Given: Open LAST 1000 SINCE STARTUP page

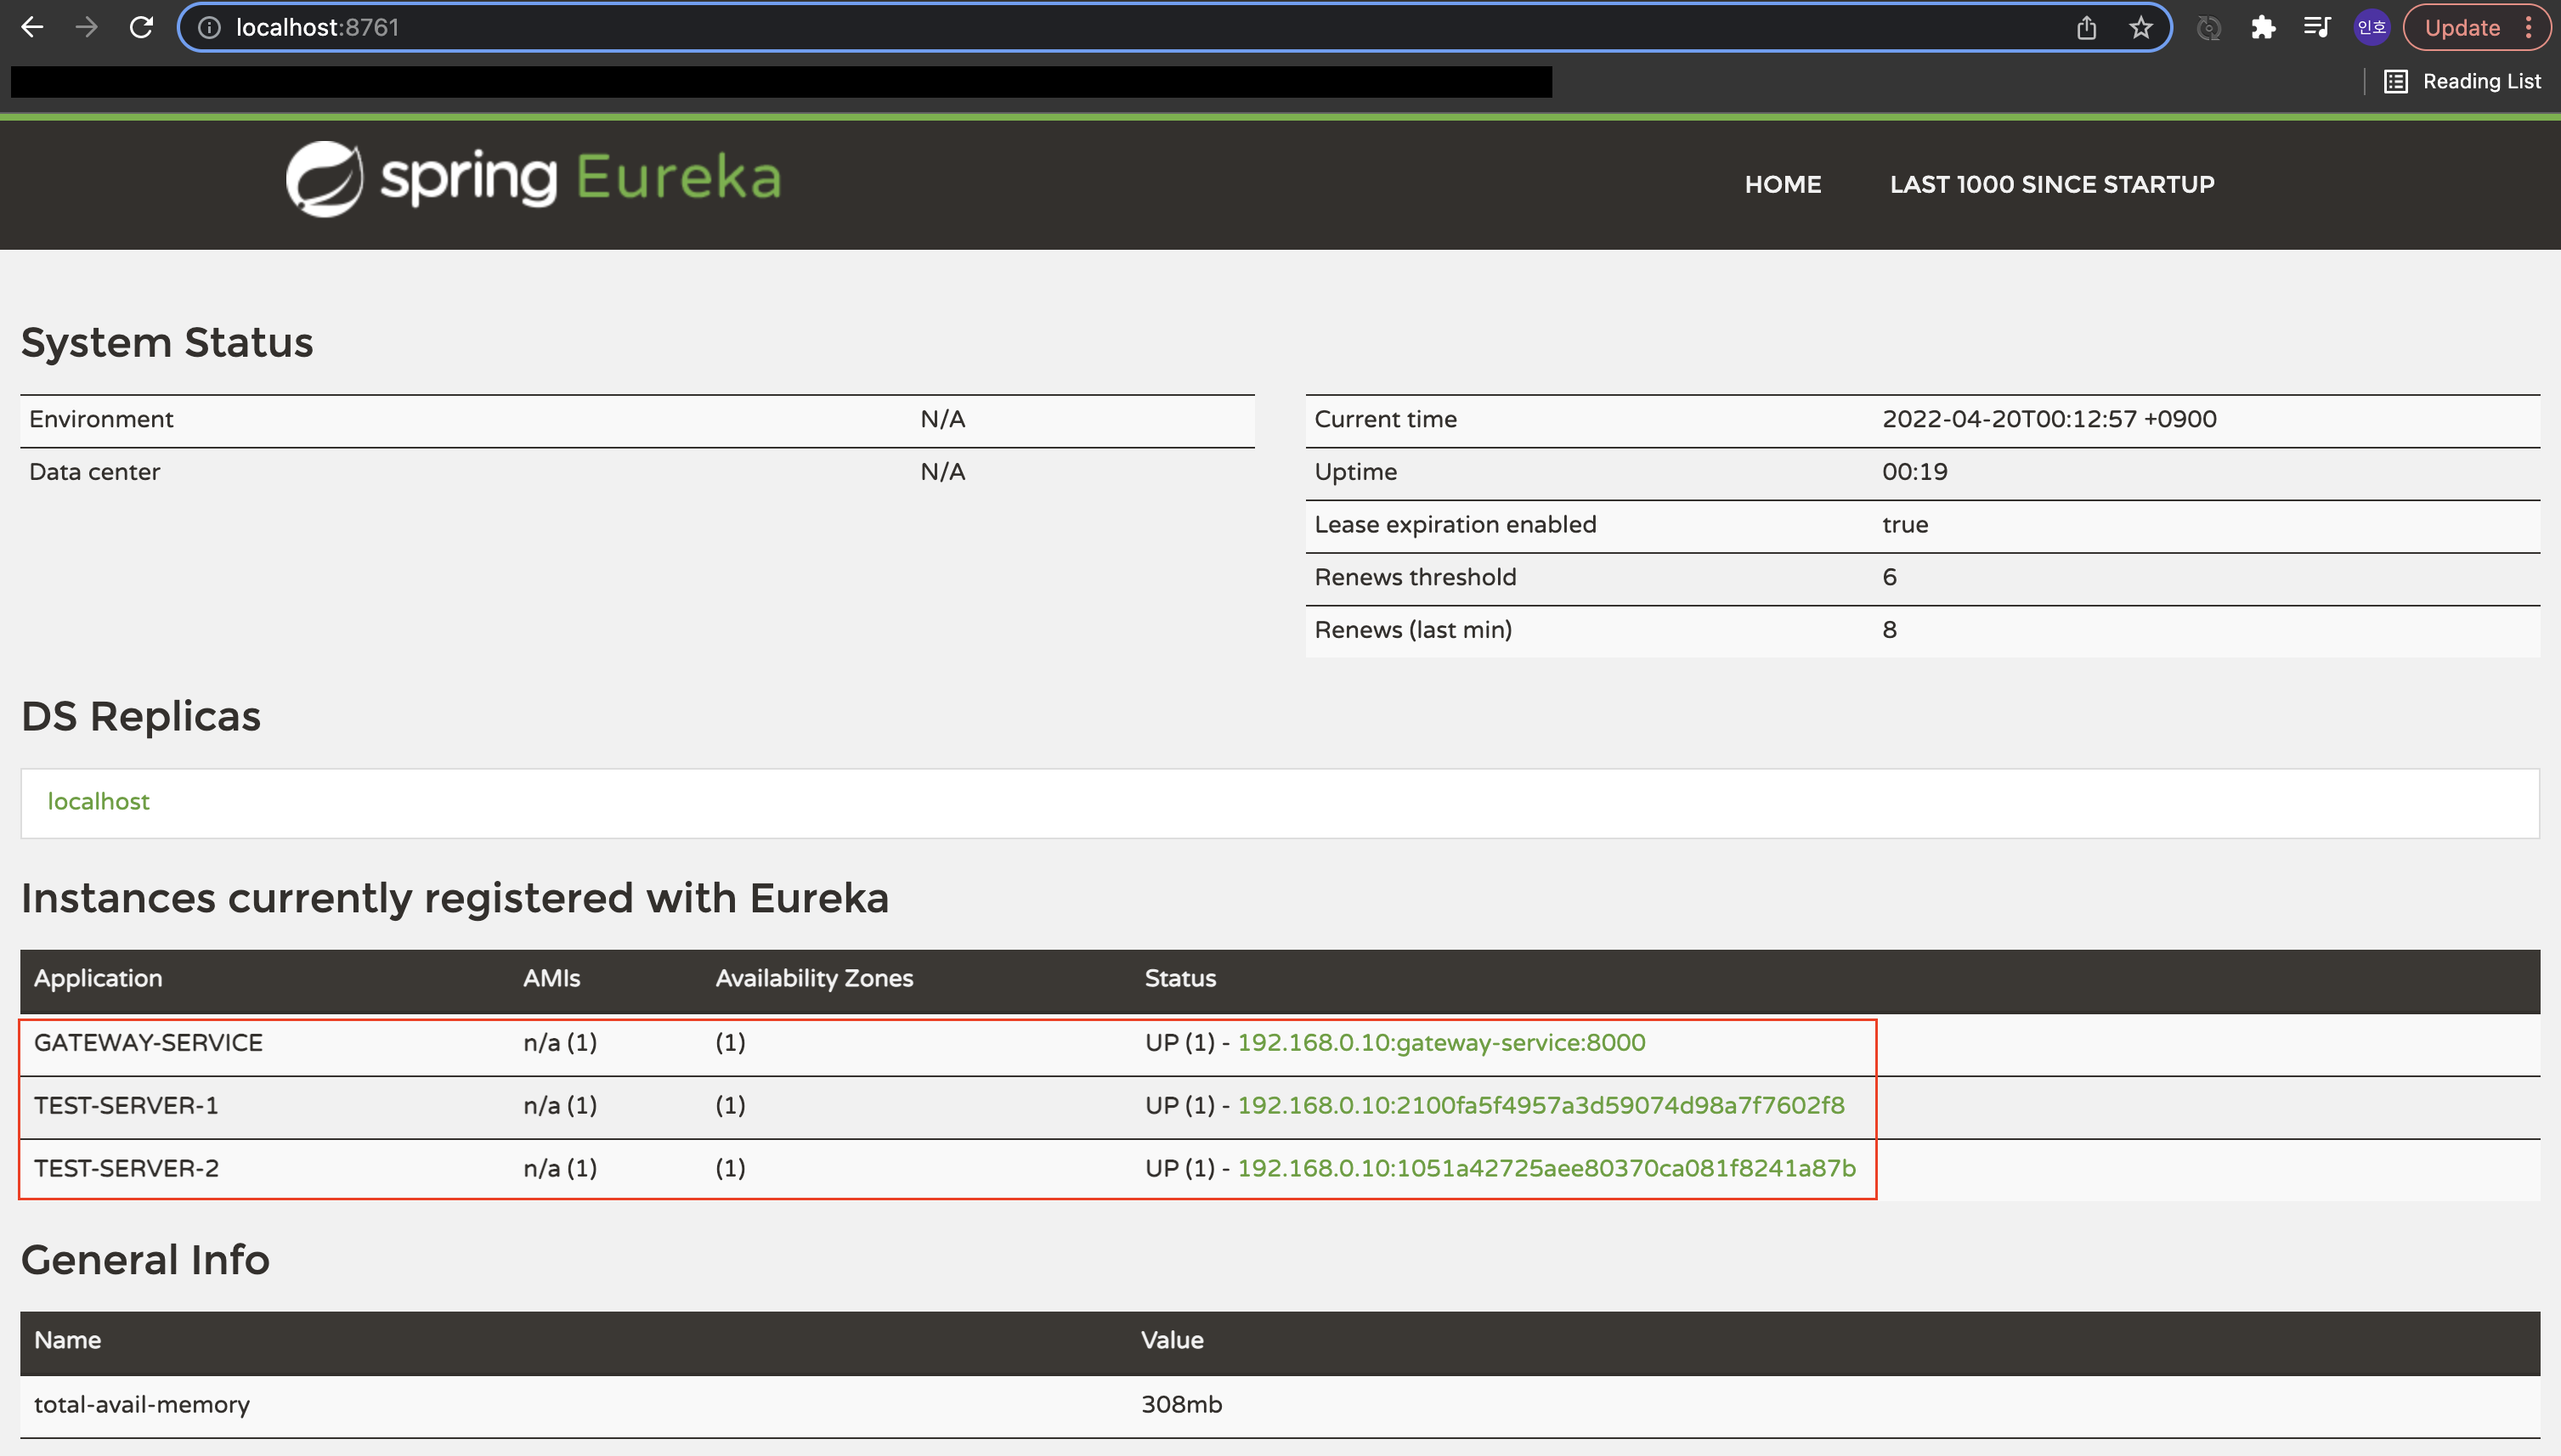Looking at the screenshot, I should point(2051,184).
